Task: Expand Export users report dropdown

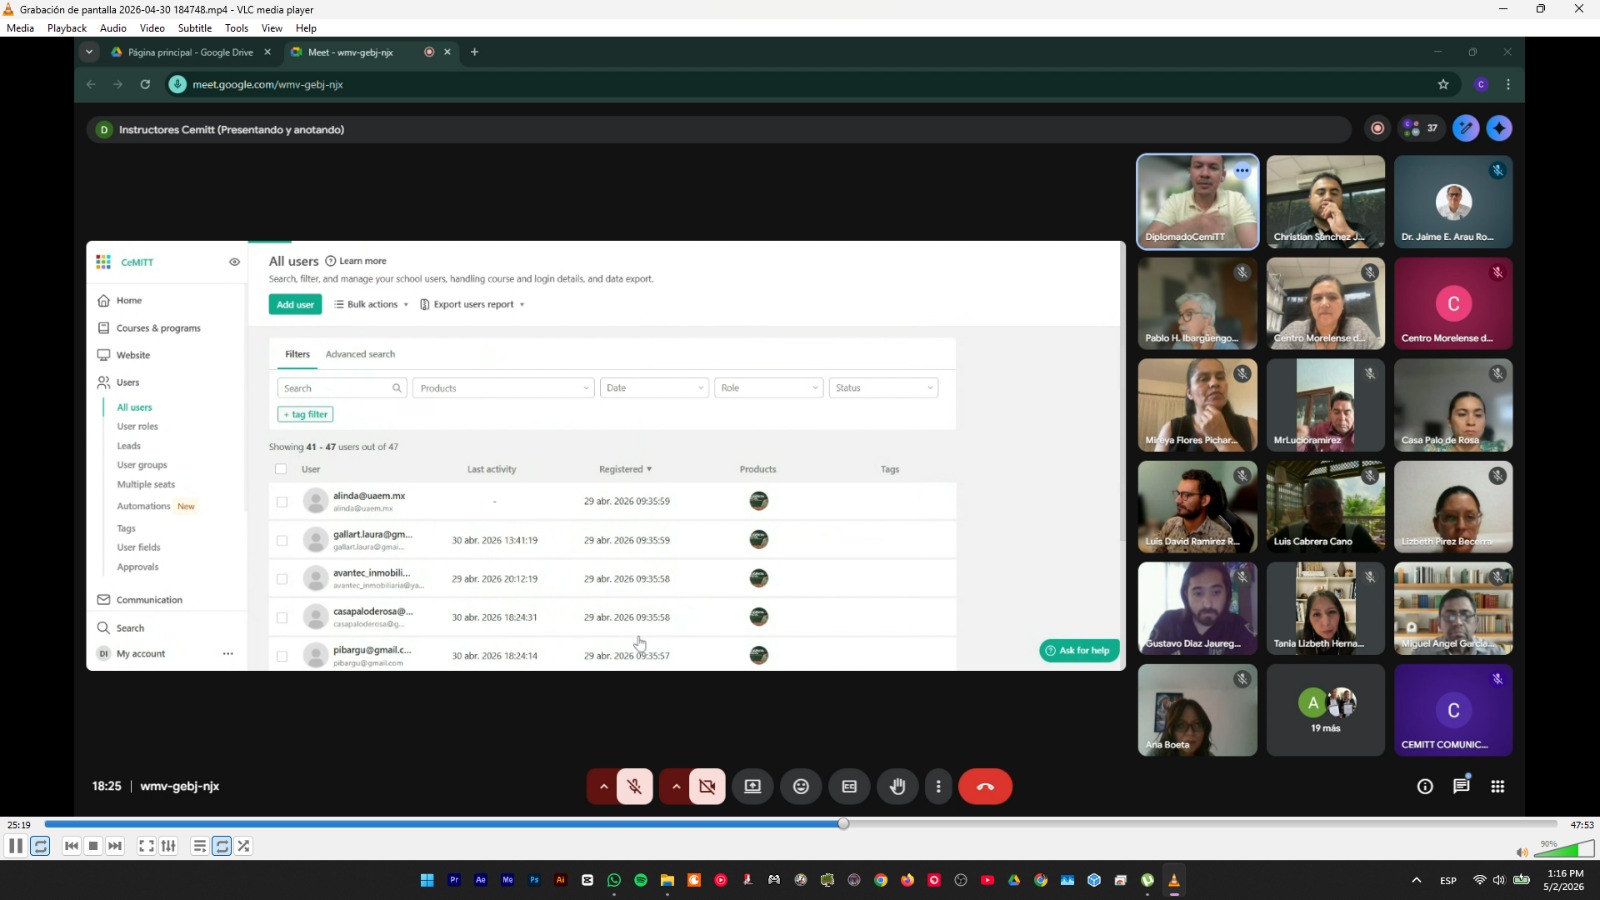Action: point(472,305)
